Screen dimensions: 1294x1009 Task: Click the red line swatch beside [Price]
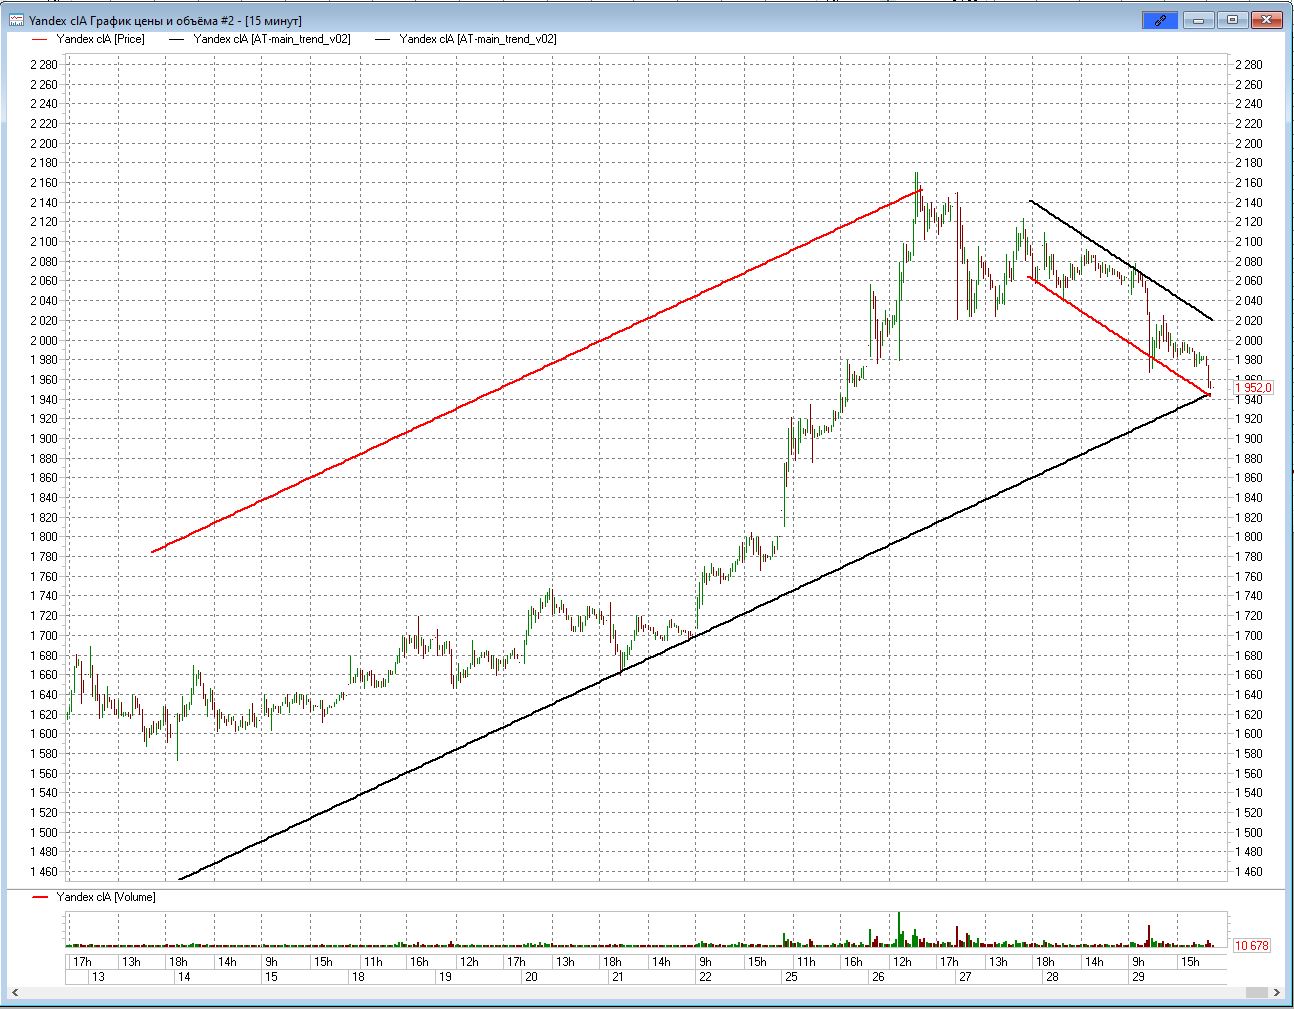pos(40,39)
